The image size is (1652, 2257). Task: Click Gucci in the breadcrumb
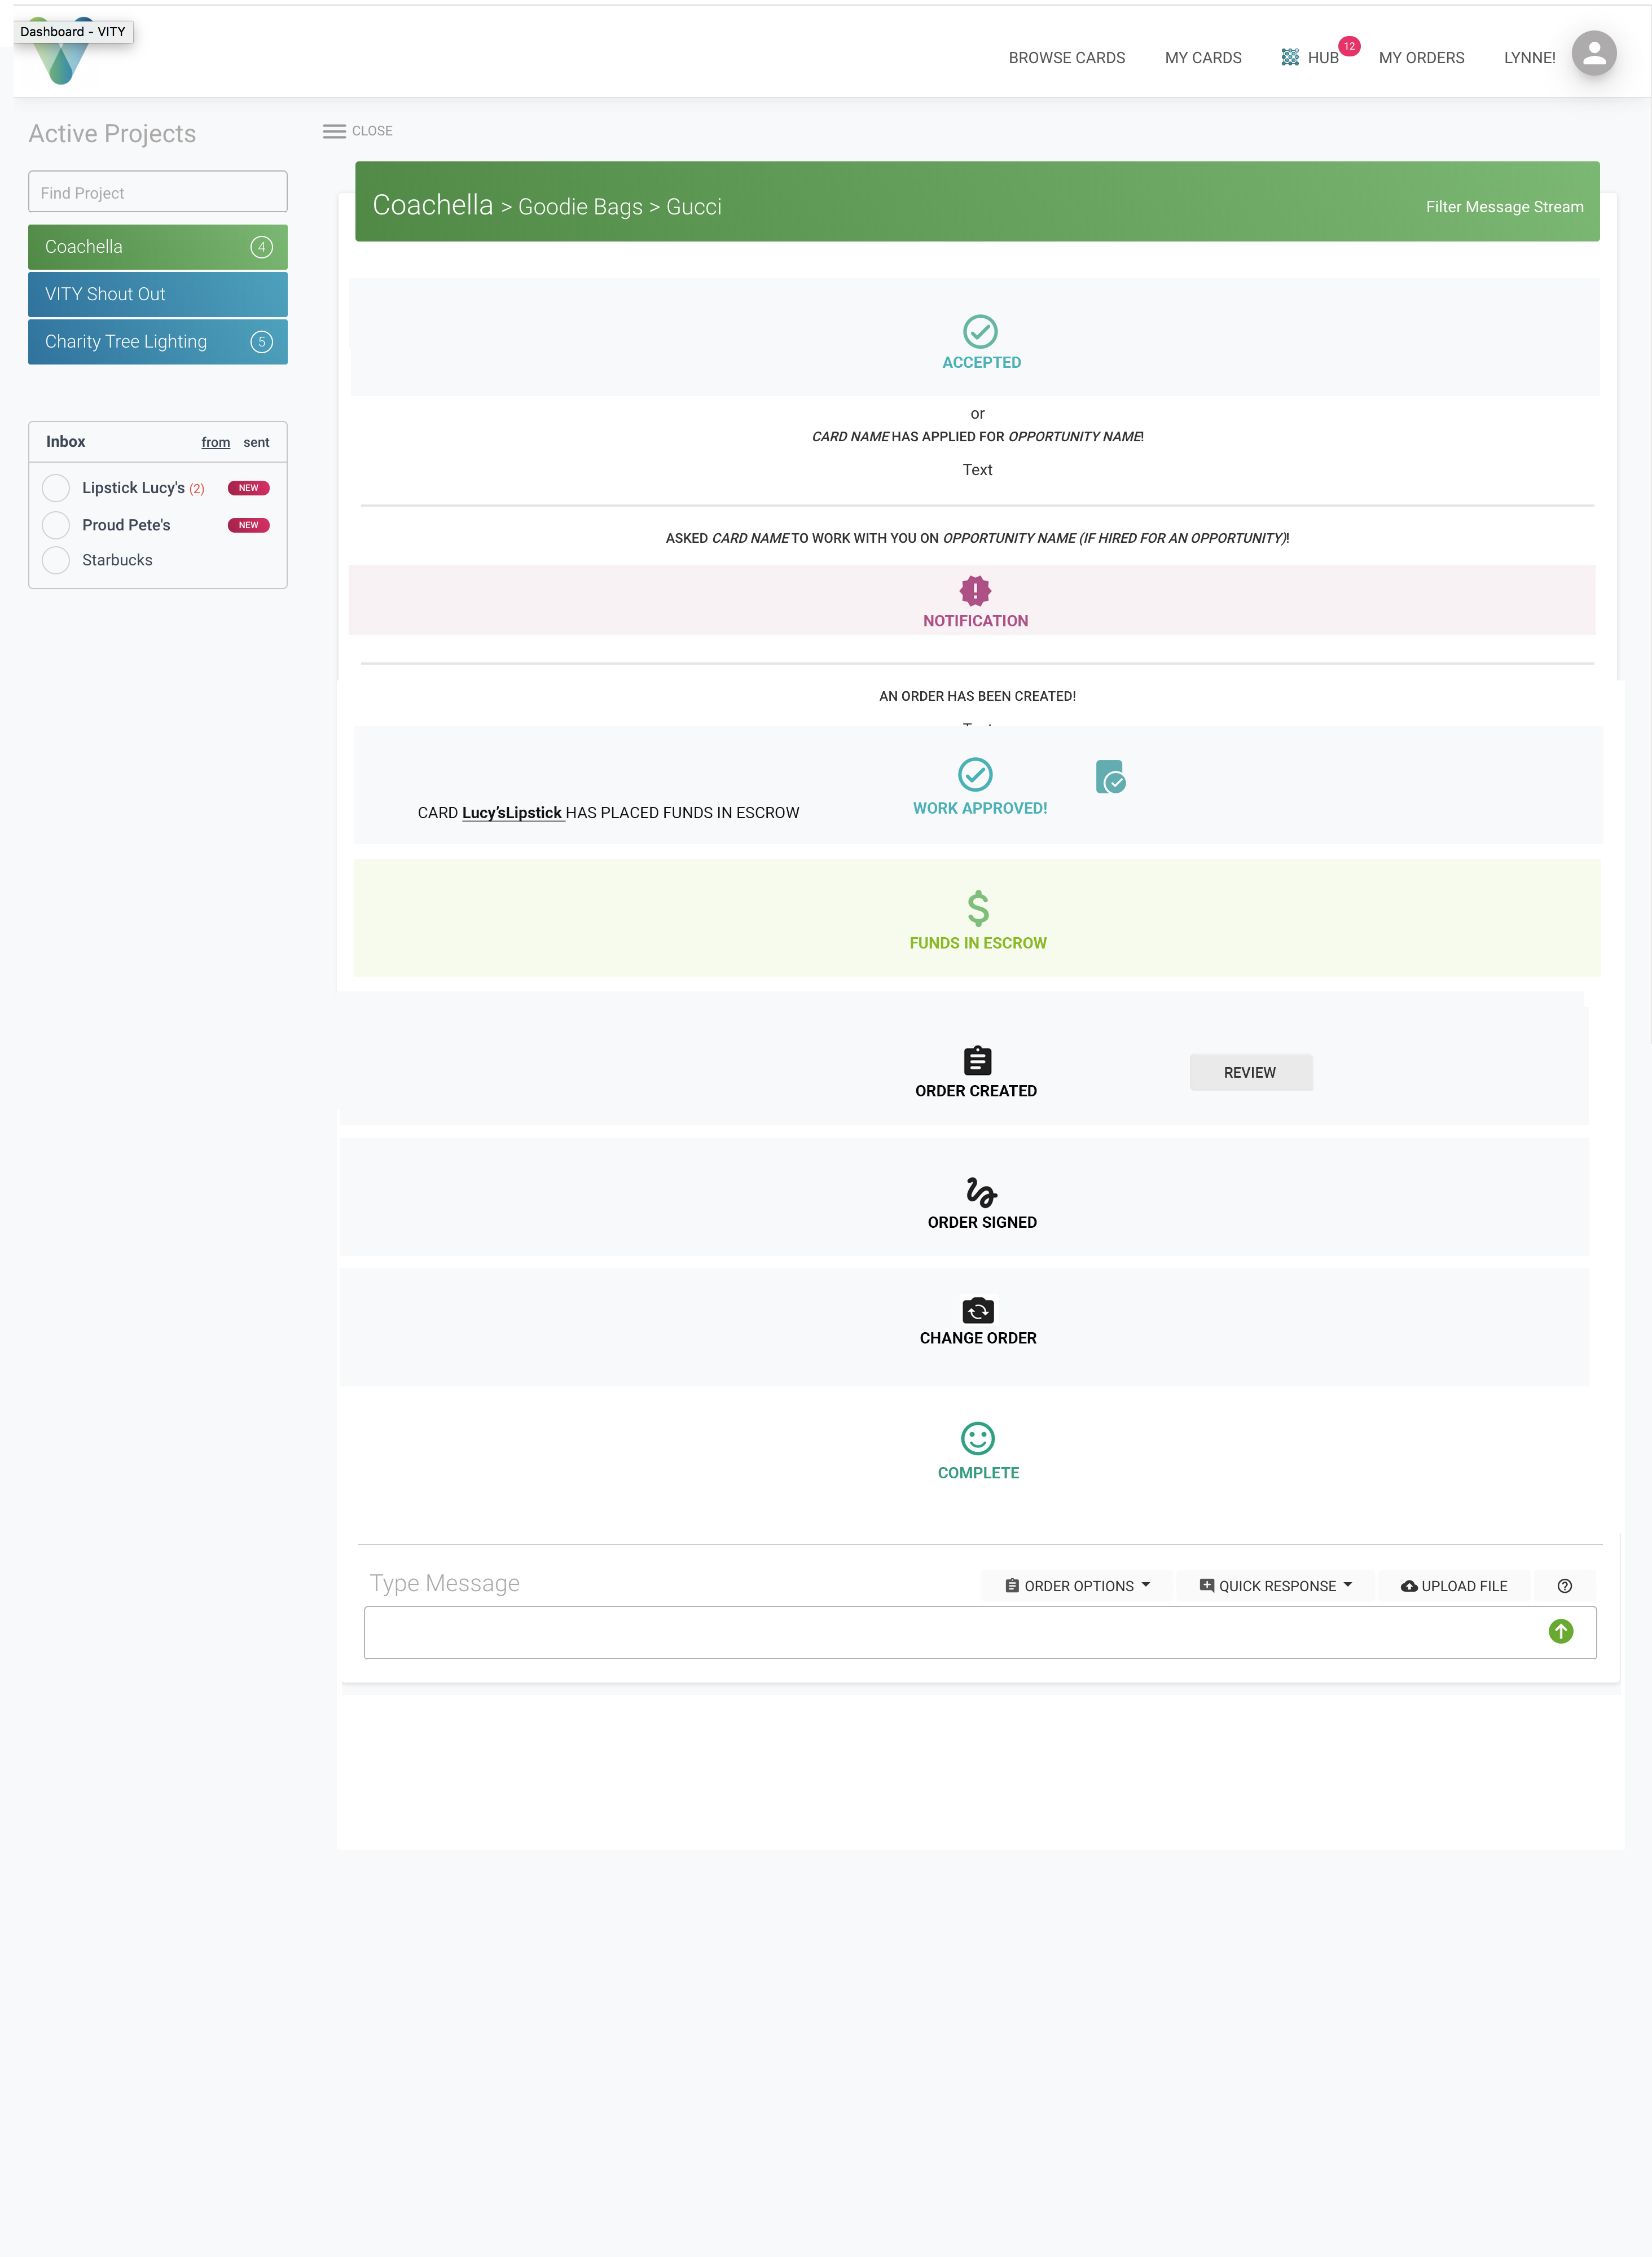click(693, 207)
